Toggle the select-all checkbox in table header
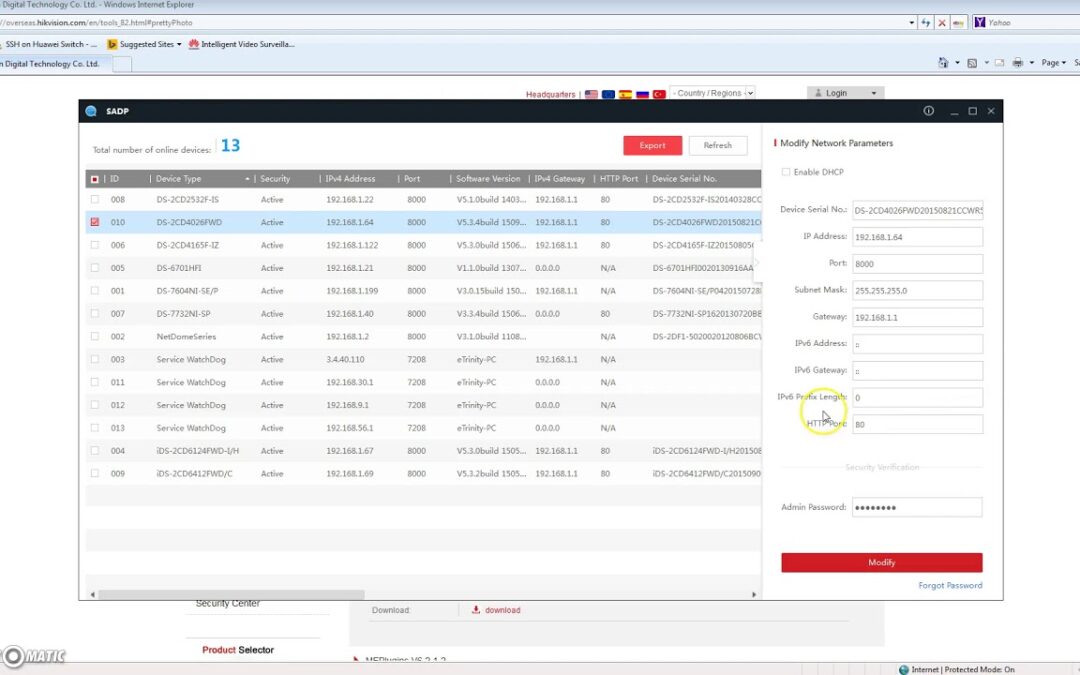This screenshot has height=675, width=1080. click(95, 179)
